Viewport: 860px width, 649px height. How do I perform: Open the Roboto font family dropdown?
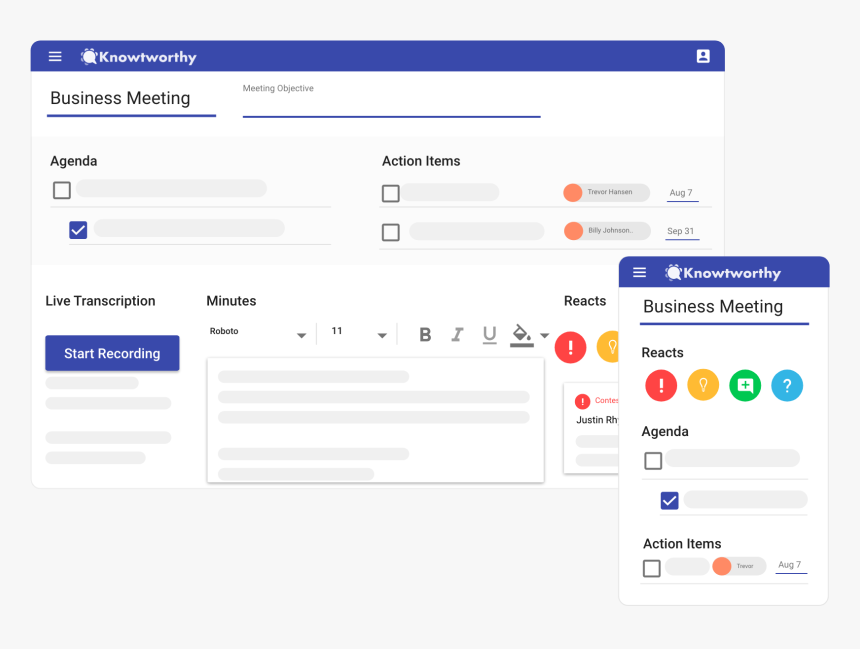click(x=258, y=333)
